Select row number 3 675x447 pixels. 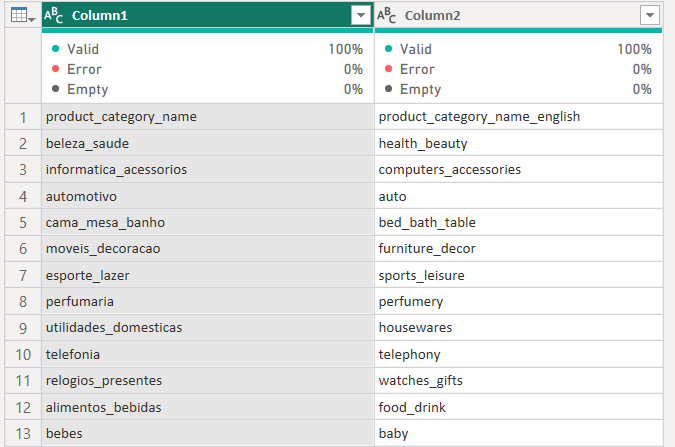pyautogui.click(x=23, y=170)
